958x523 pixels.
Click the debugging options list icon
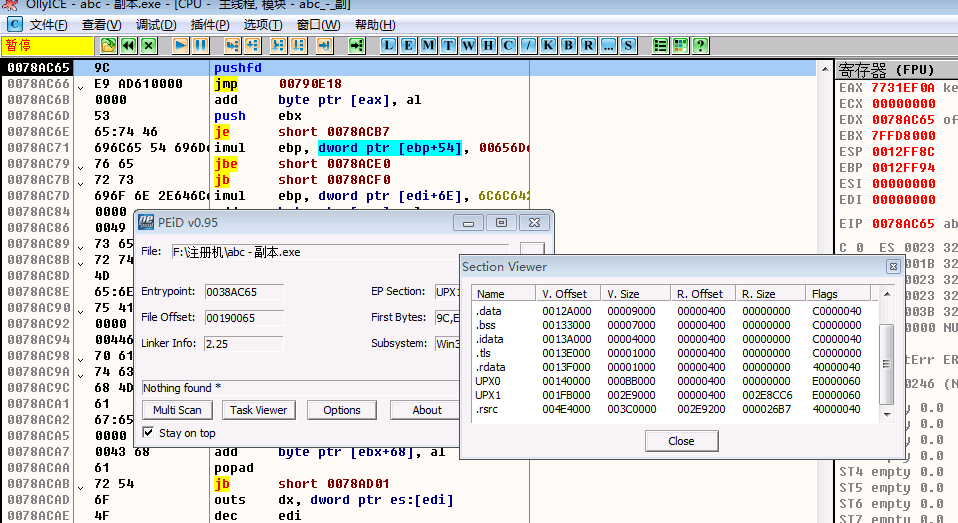coord(660,46)
